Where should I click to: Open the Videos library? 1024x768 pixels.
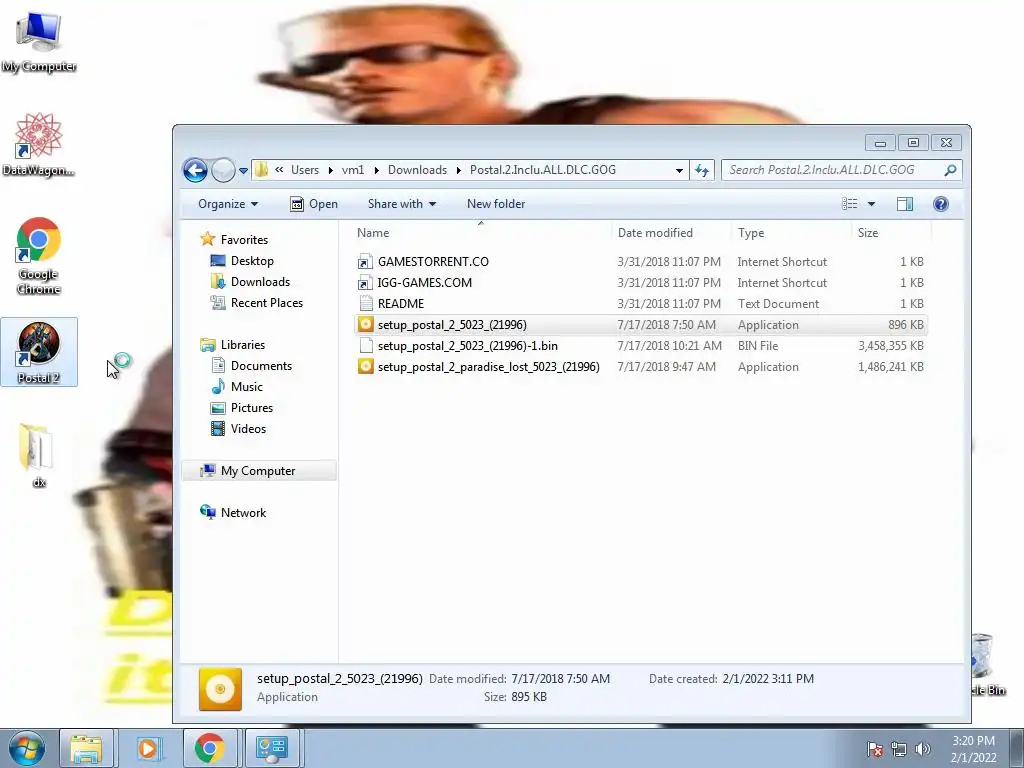point(248,428)
